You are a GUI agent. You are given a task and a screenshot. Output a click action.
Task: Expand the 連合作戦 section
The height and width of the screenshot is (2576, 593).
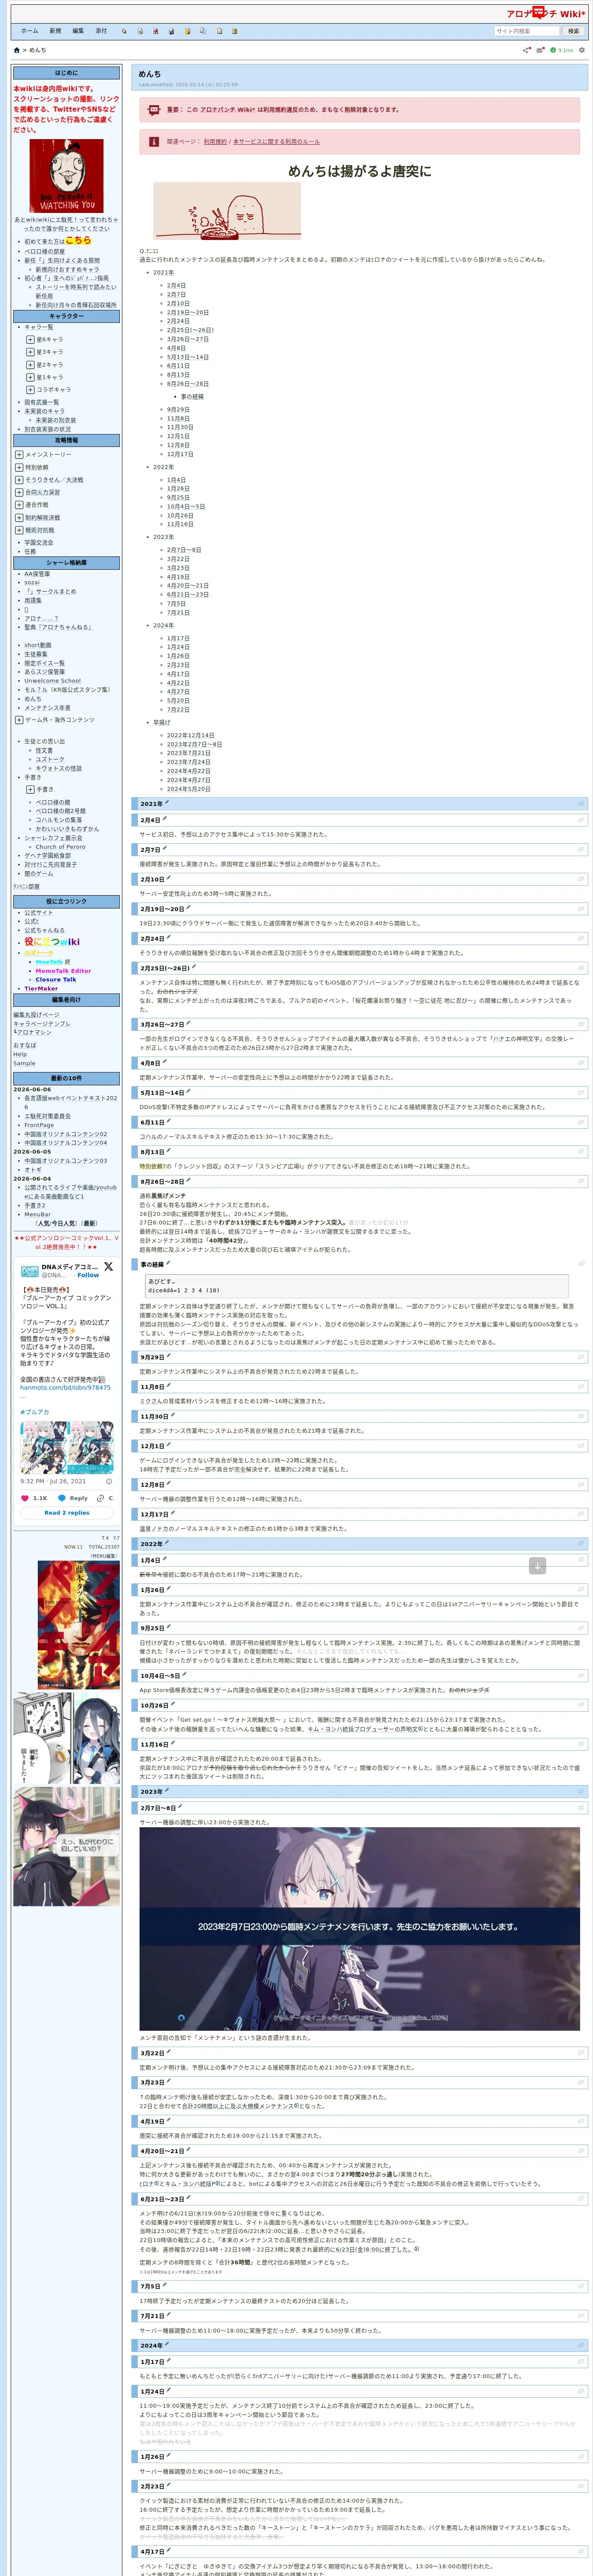[19, 505]
